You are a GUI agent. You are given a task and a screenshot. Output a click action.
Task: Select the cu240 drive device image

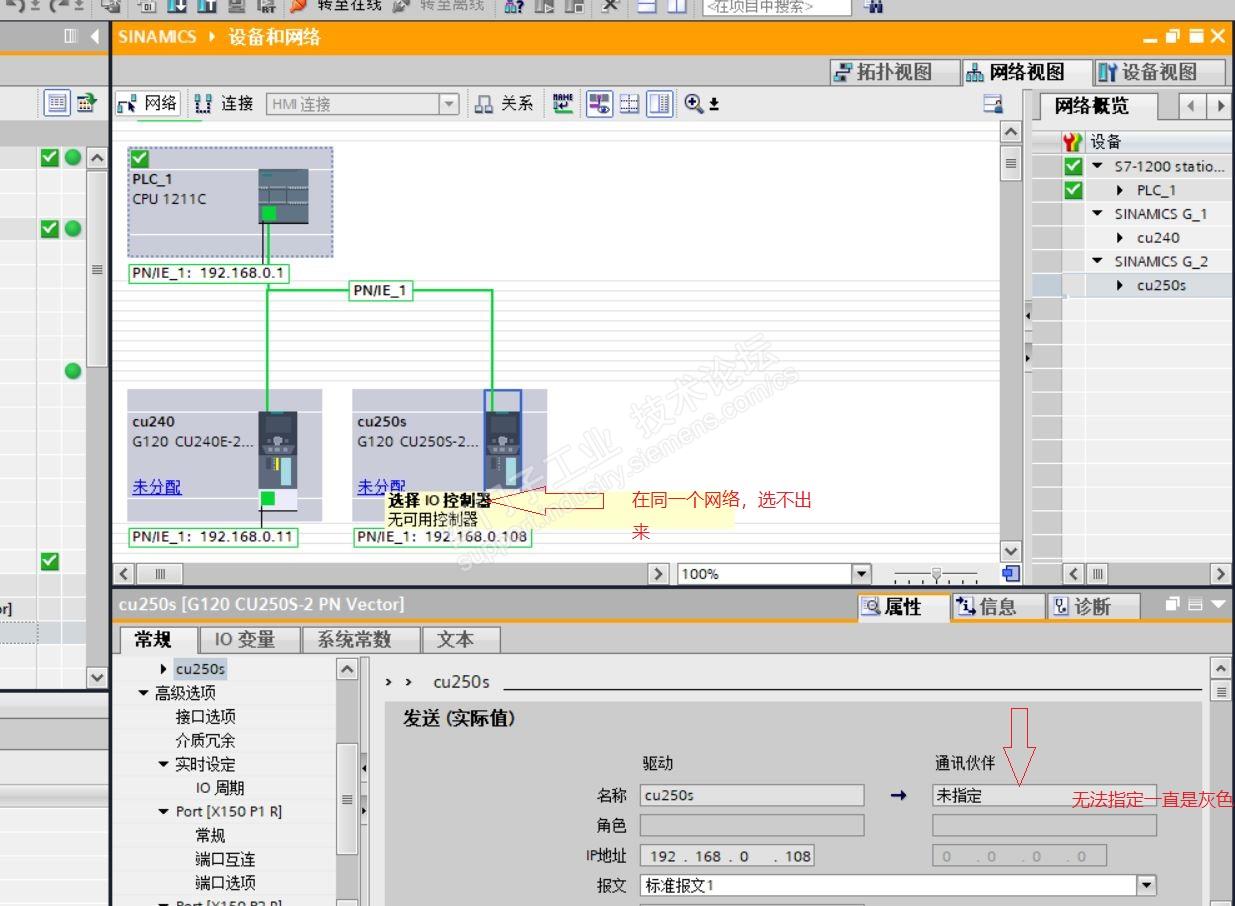[278, 449]
